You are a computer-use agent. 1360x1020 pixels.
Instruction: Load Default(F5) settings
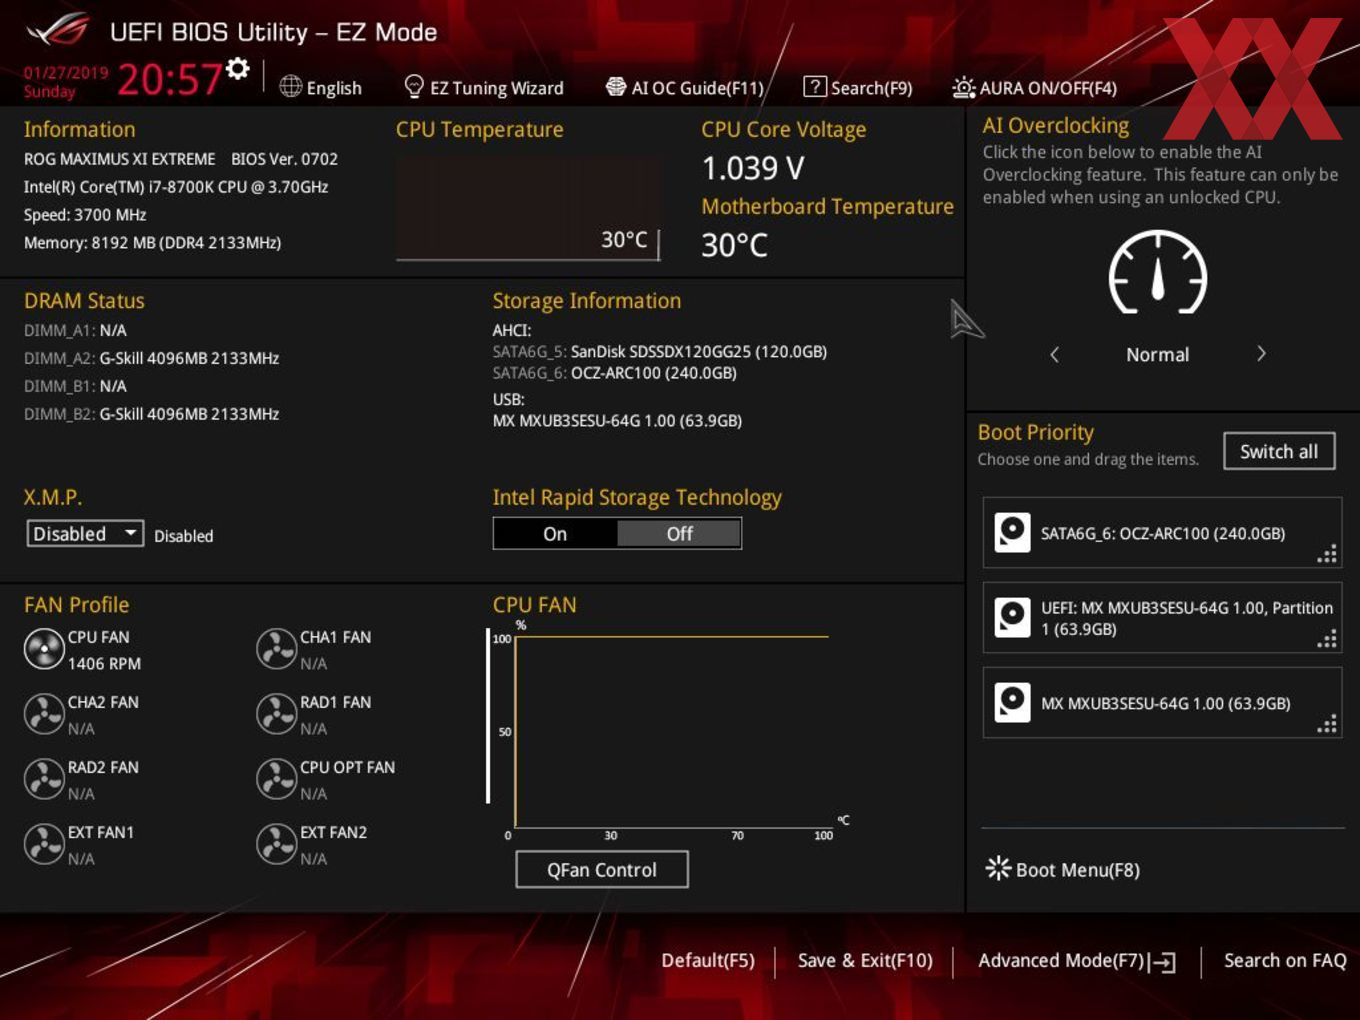click(708, 960)
